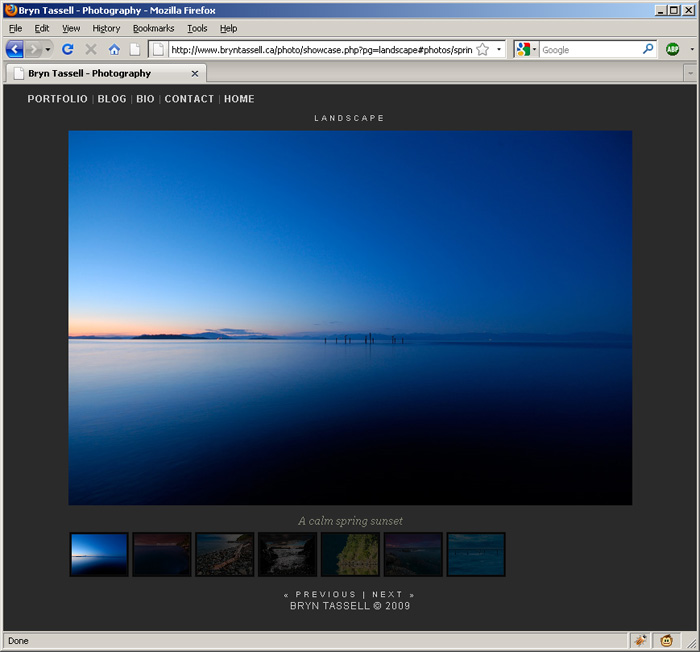Close the Bryn Tassell - Photography tab

pyautogui.click(x=195, y=74)
